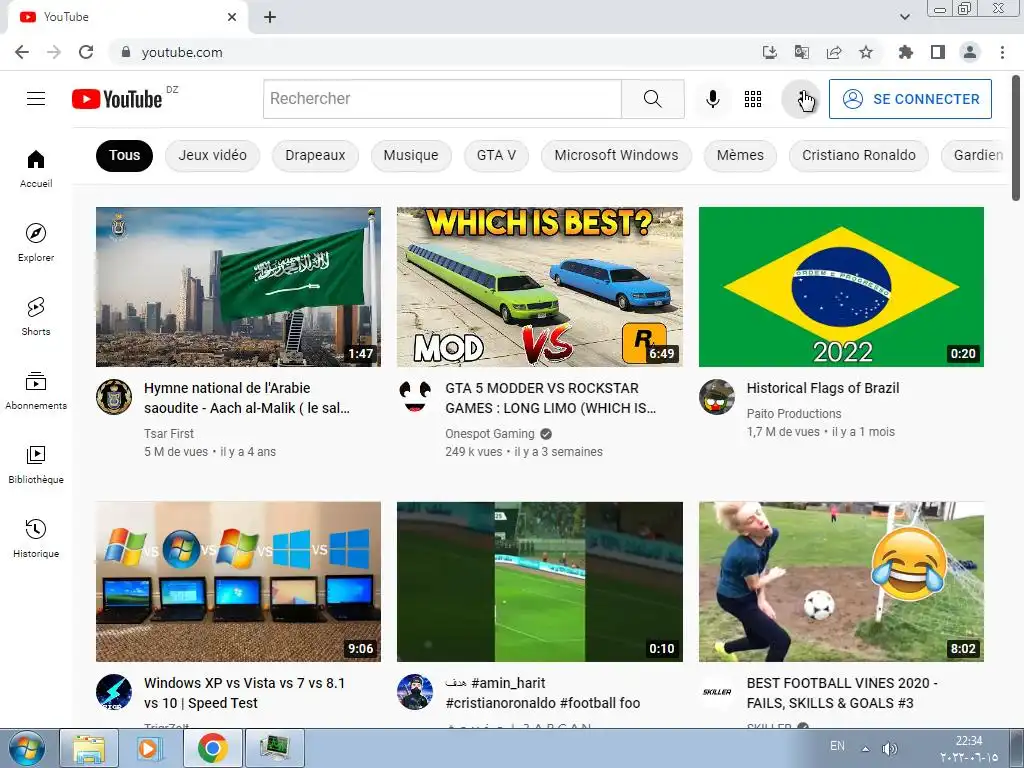
Task: Click the translate page icon
Action: coord(802,52)
